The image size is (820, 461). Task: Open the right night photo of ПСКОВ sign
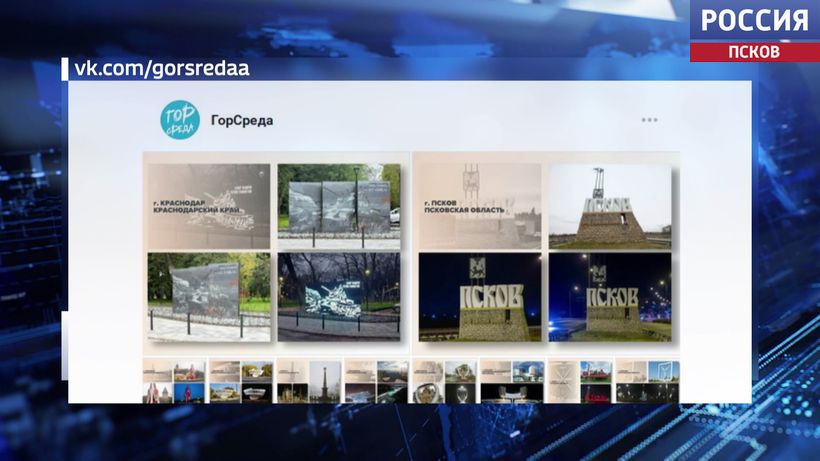[609, 296]
